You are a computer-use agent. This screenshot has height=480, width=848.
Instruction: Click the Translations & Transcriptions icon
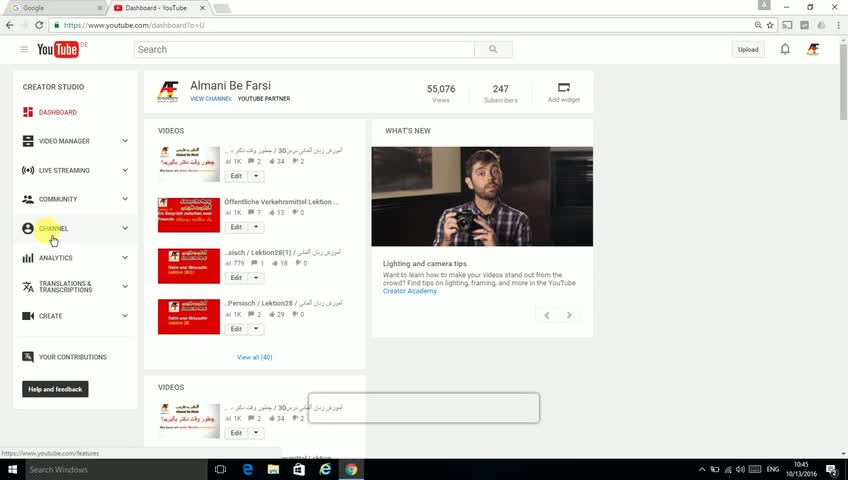coord(28,286)
